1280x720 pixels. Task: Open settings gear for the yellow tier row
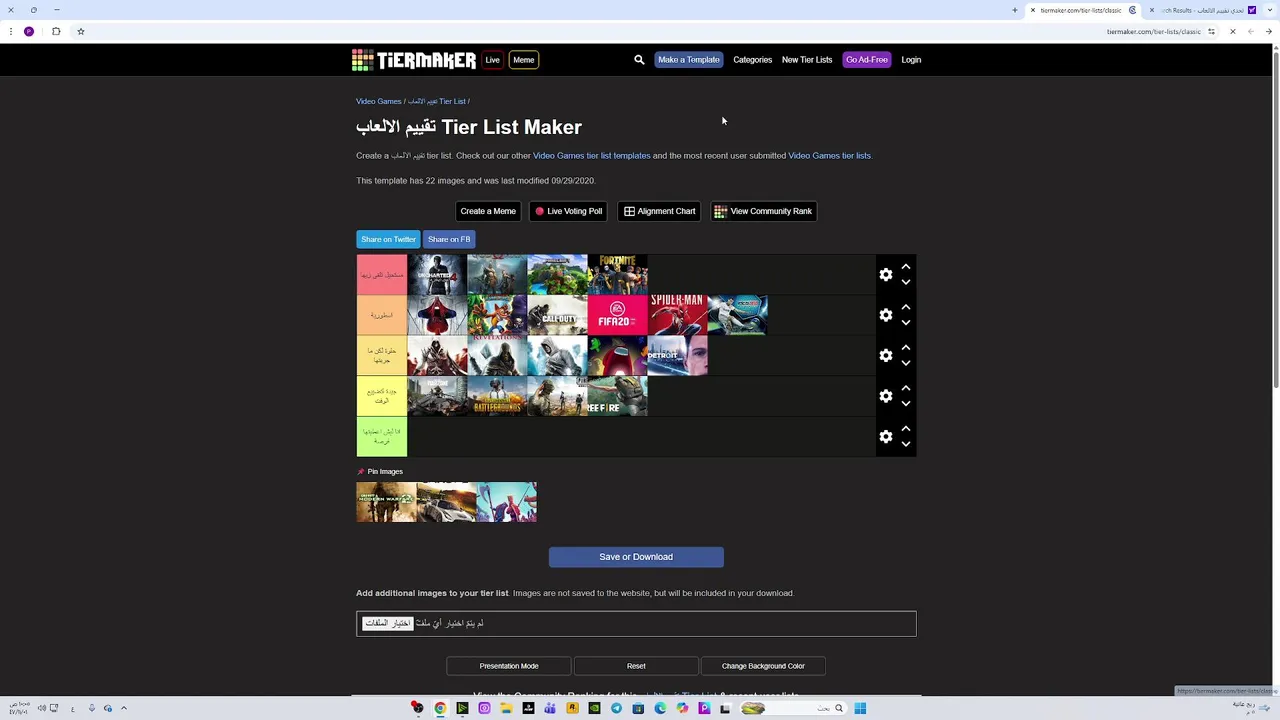pos(885,396)
